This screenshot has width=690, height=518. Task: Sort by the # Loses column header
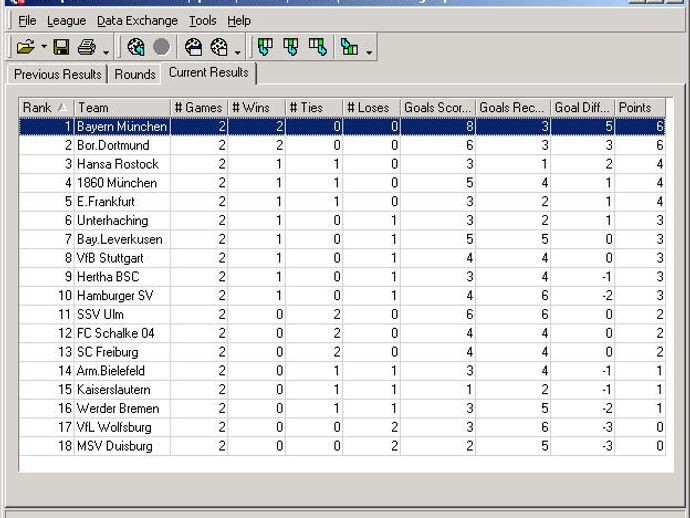pyautogui.click(x=371, y=107)
